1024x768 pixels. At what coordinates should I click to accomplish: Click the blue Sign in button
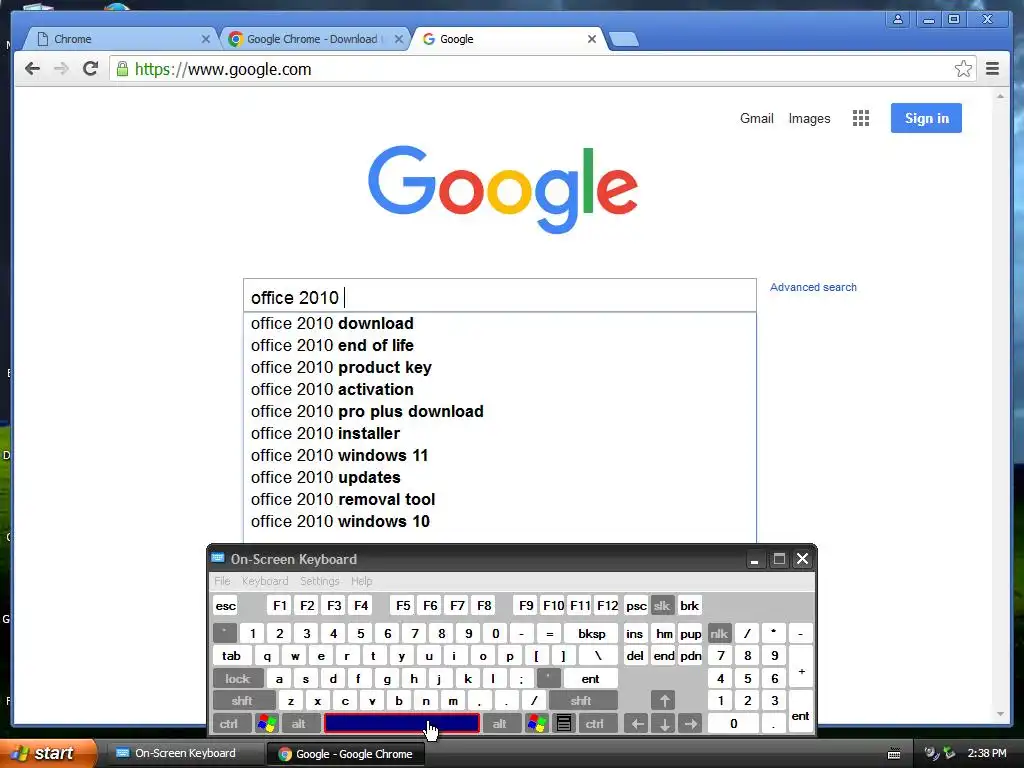(x=926, y=118)
